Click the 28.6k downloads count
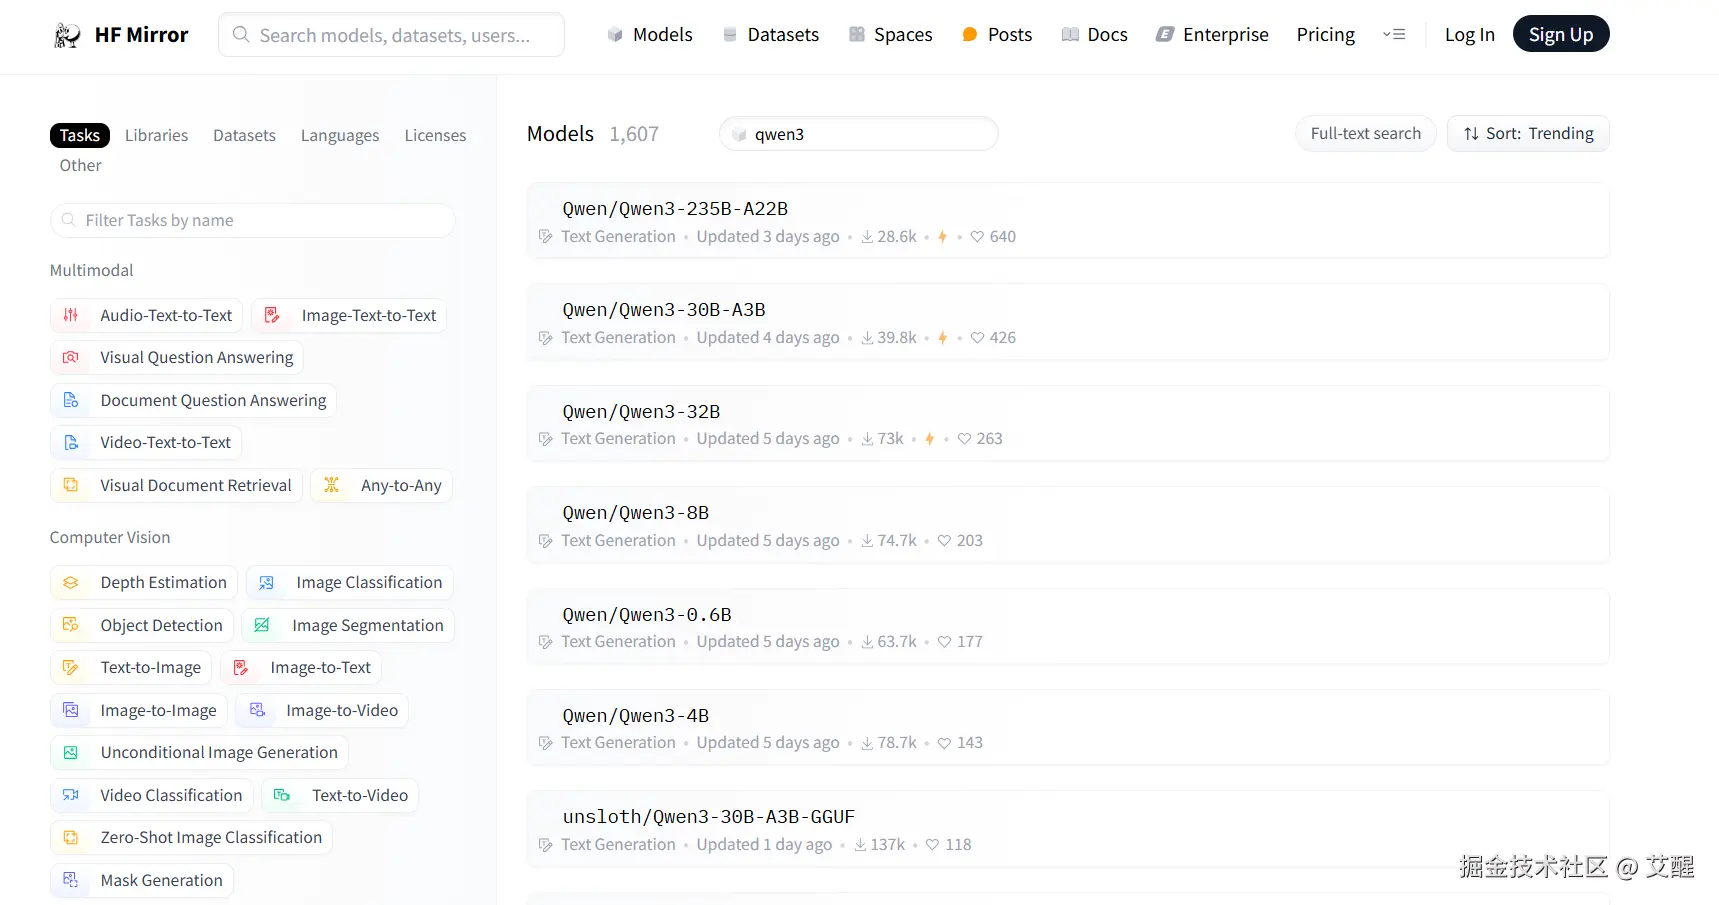The image size is (1719, 905). click(x=889, y=237)
